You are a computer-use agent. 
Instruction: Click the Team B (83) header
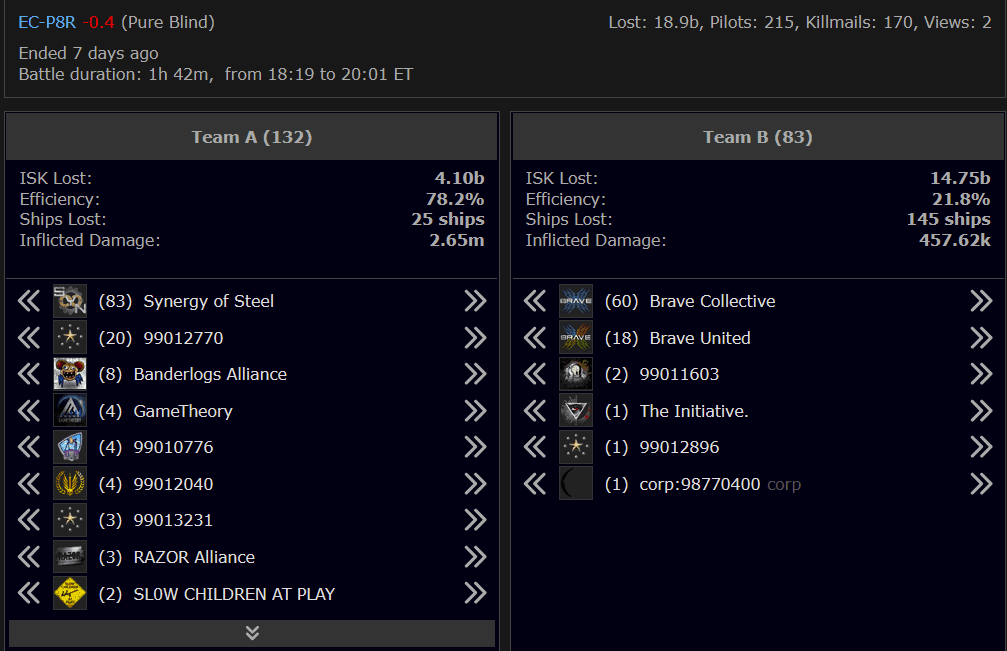[x=758, y=137]
